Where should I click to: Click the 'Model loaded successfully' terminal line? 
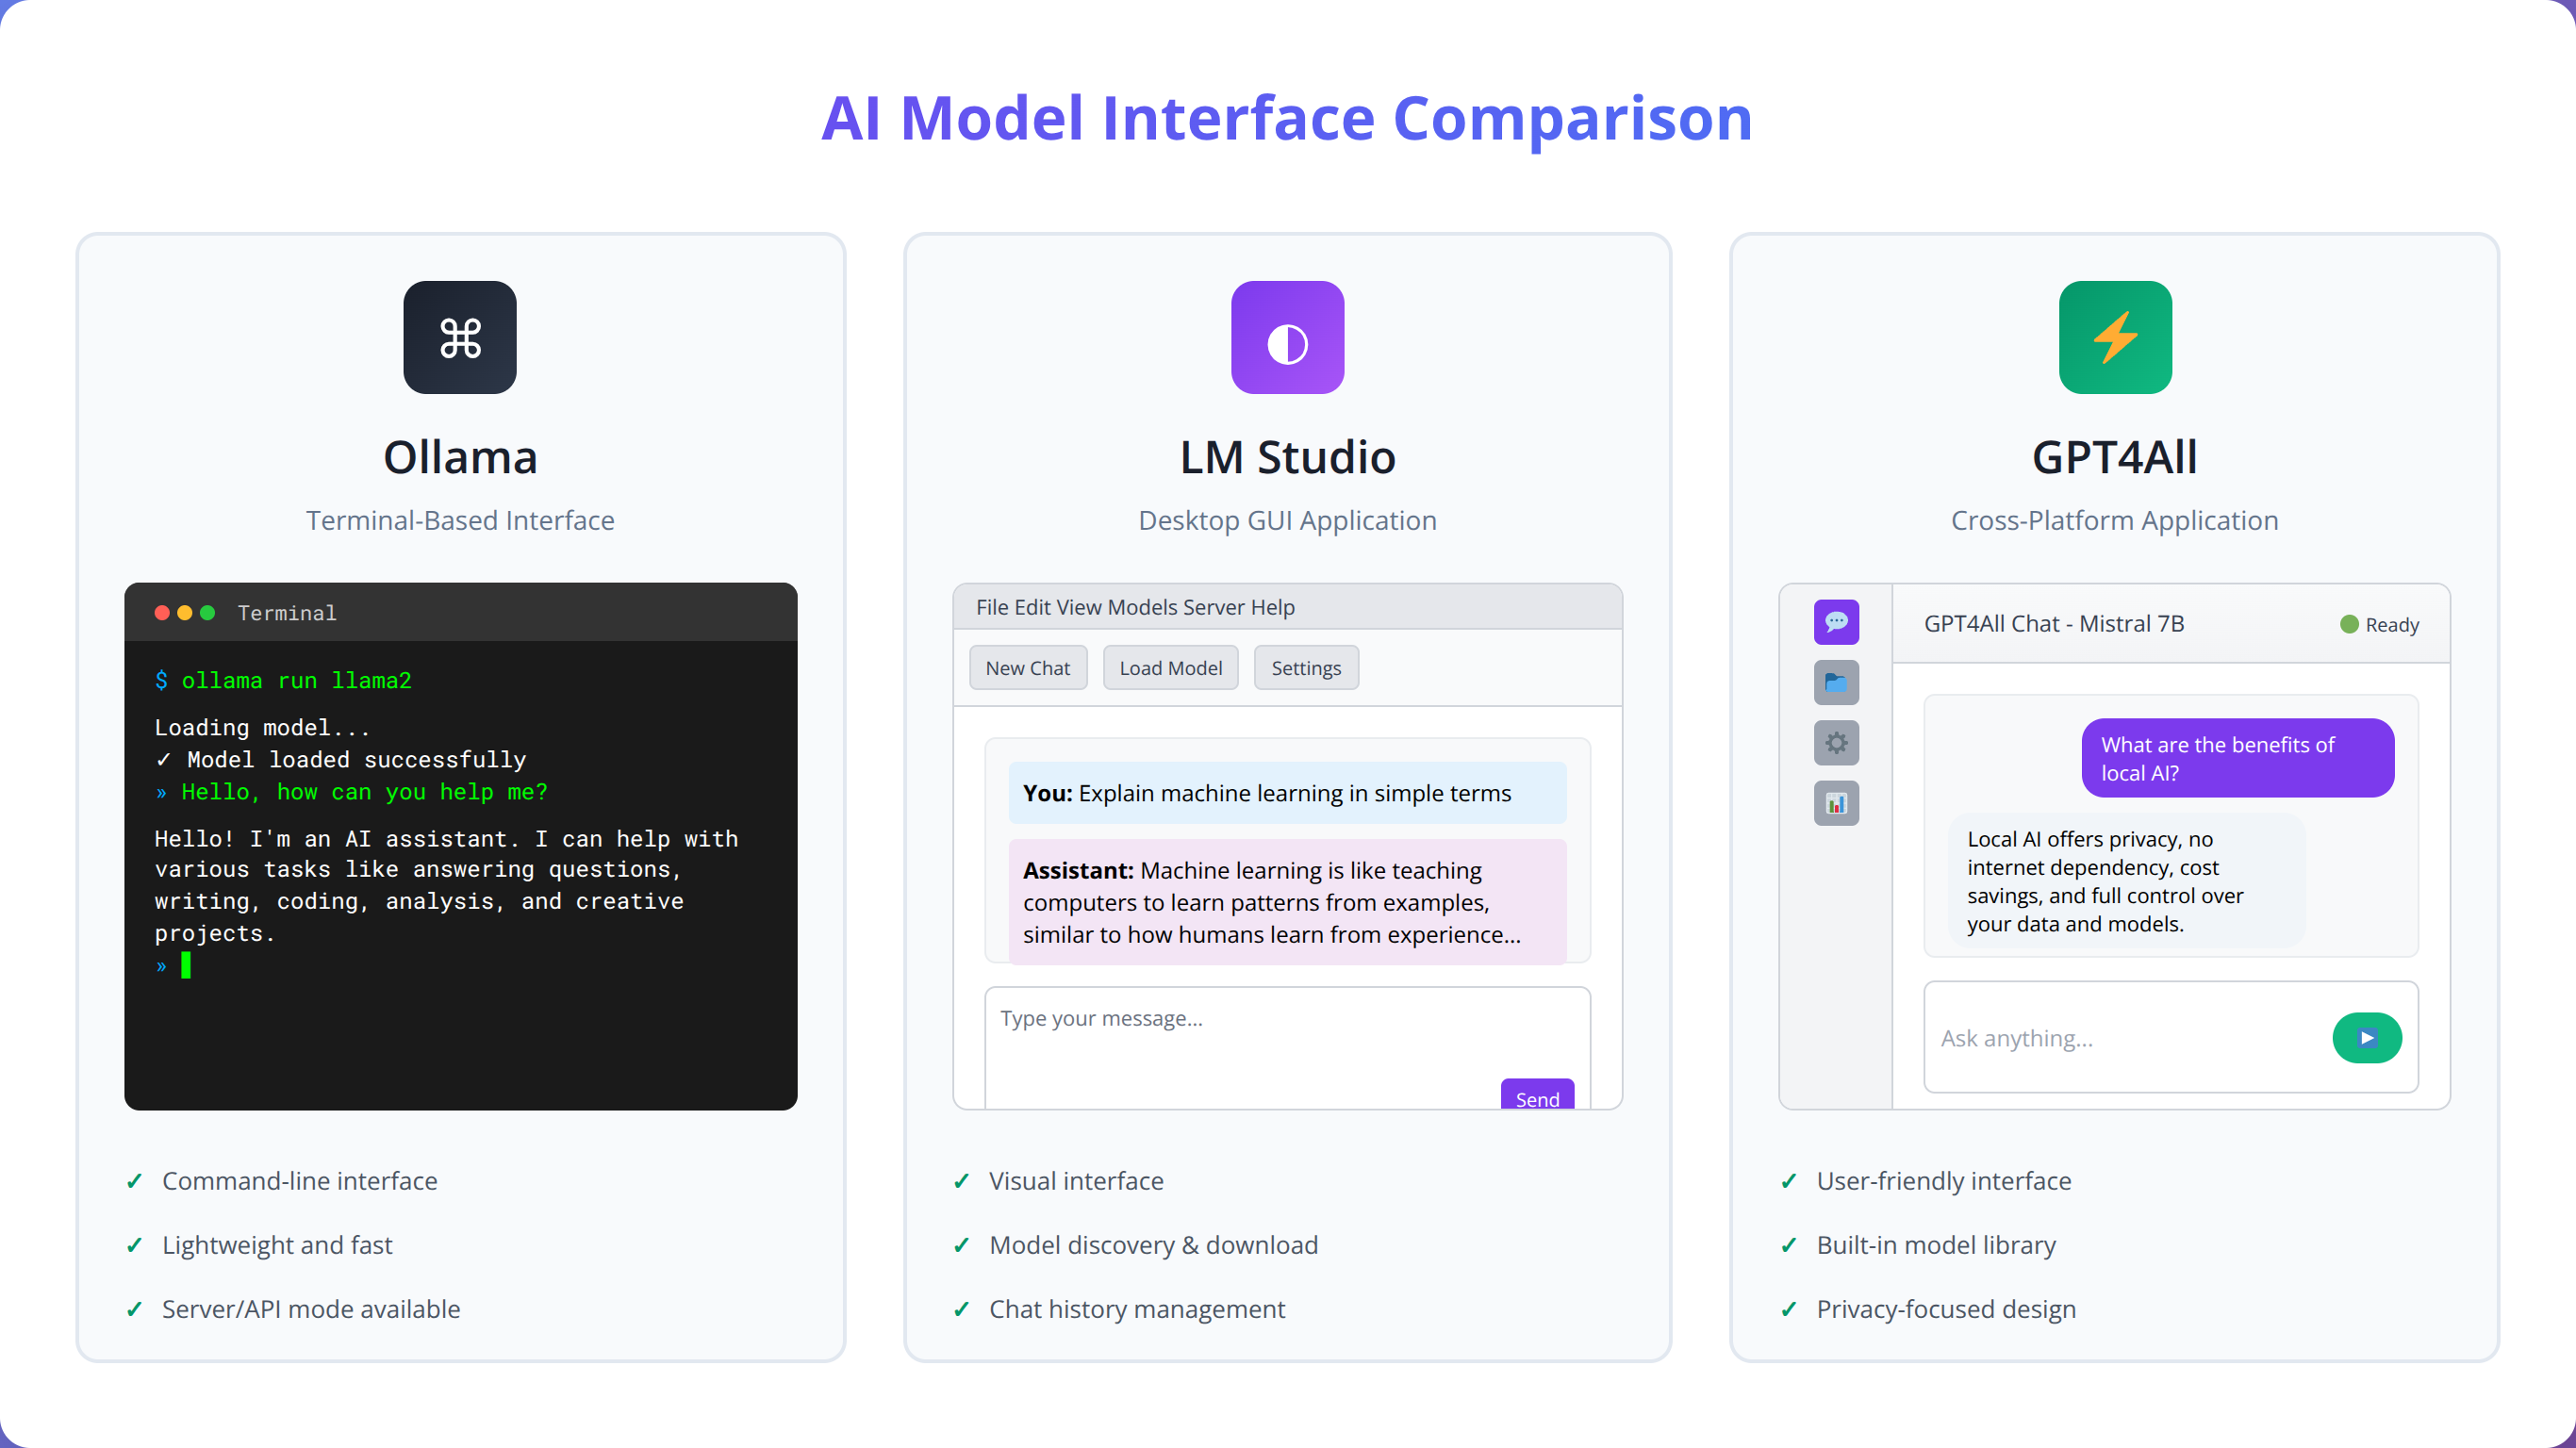[x=340, y=760]
